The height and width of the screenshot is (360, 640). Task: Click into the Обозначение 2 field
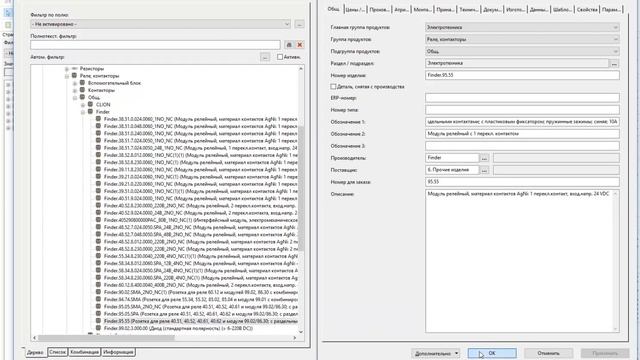tap(522, 134)
